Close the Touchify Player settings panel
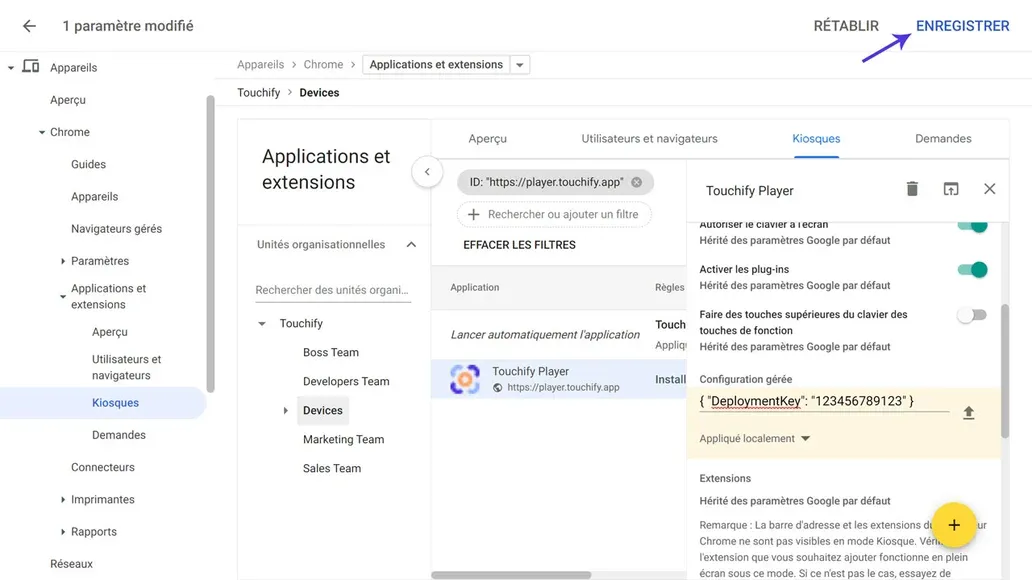The image size is (1032, 580). pyautogui.click(x=989, y=188)
